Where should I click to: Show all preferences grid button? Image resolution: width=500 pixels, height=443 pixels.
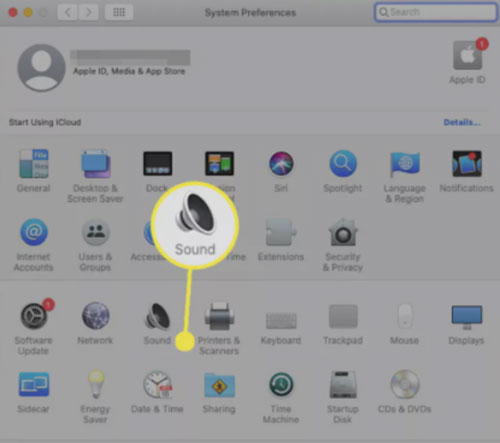pos(119,12)
